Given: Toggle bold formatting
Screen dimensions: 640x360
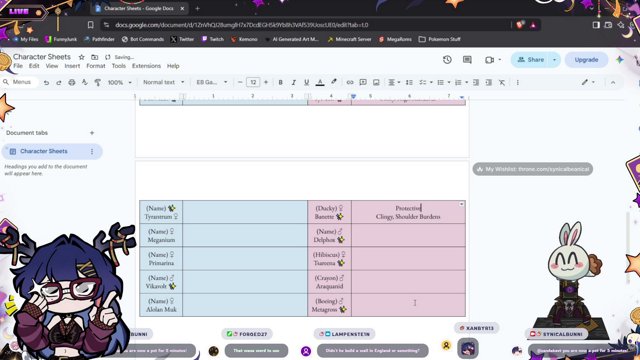Looking at the screenshot, I should click(280, 82).
